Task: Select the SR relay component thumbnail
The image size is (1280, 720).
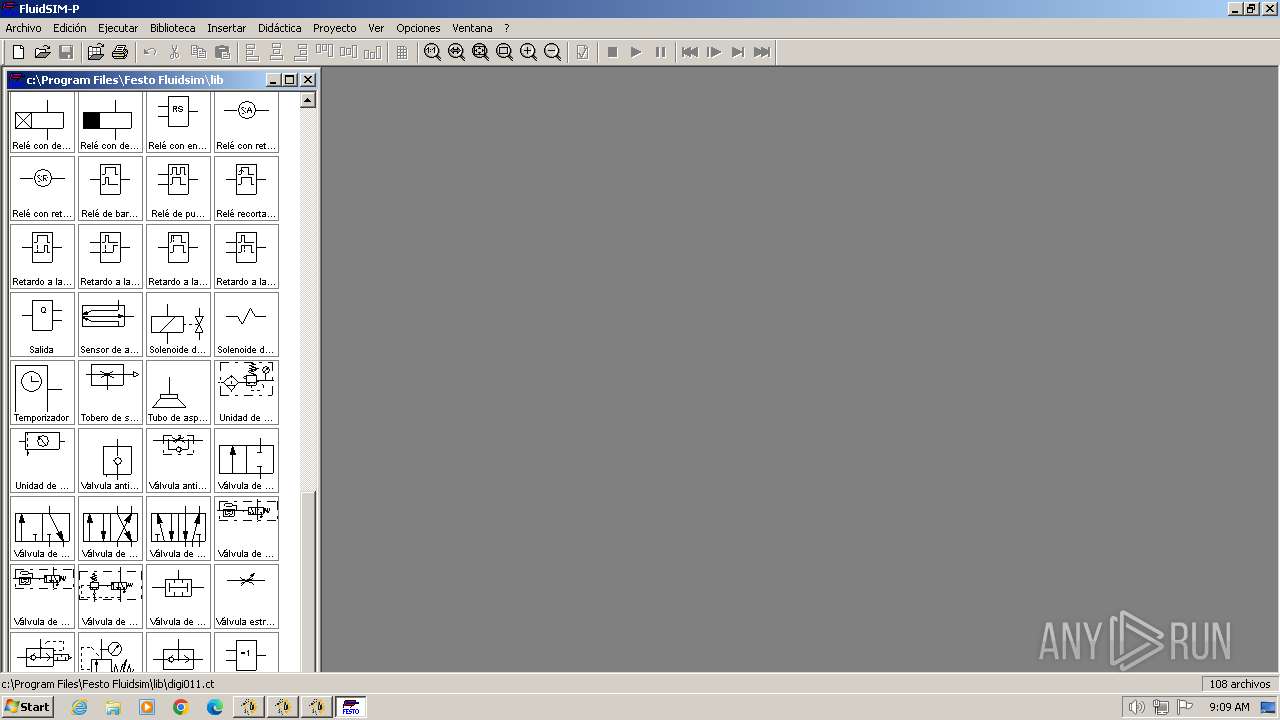Action: pos(42,188)
